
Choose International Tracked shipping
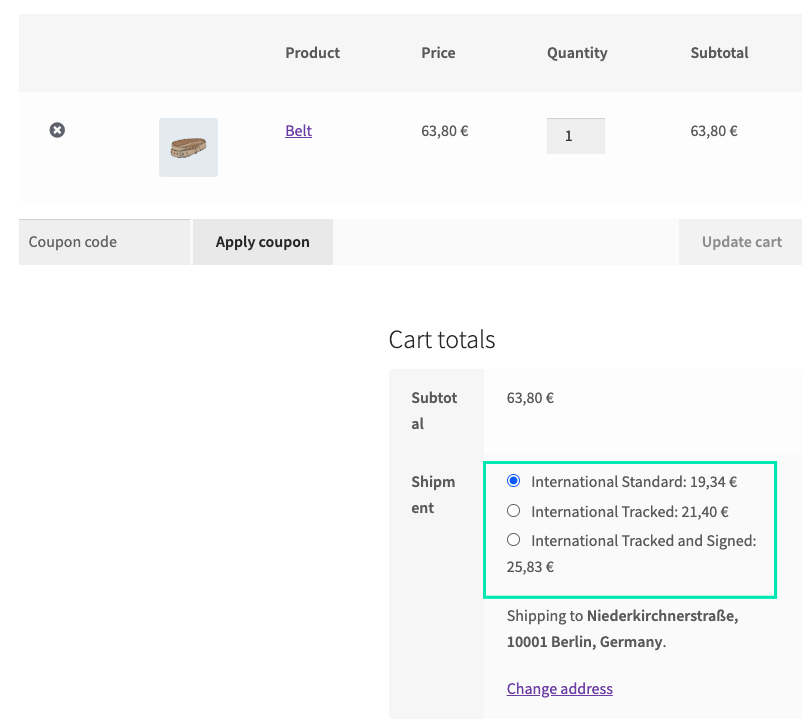click(x=513, y=510)
